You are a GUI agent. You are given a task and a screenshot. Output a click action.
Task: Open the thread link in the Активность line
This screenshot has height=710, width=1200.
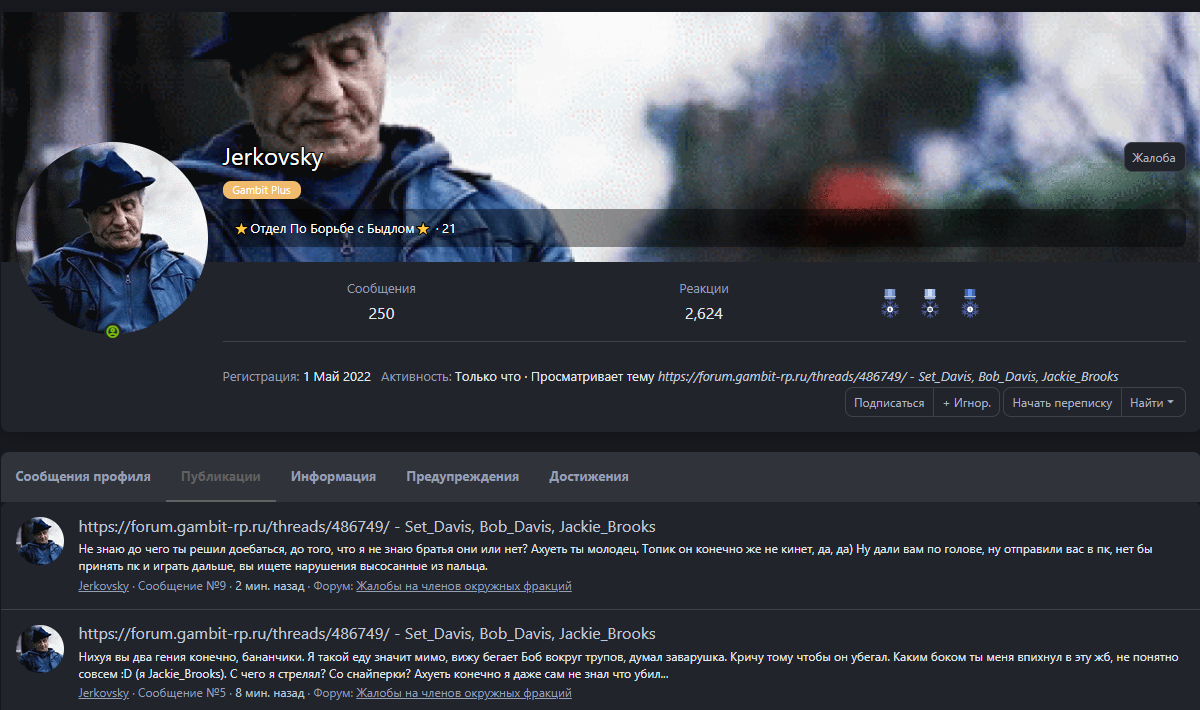(x=887, y=377)
